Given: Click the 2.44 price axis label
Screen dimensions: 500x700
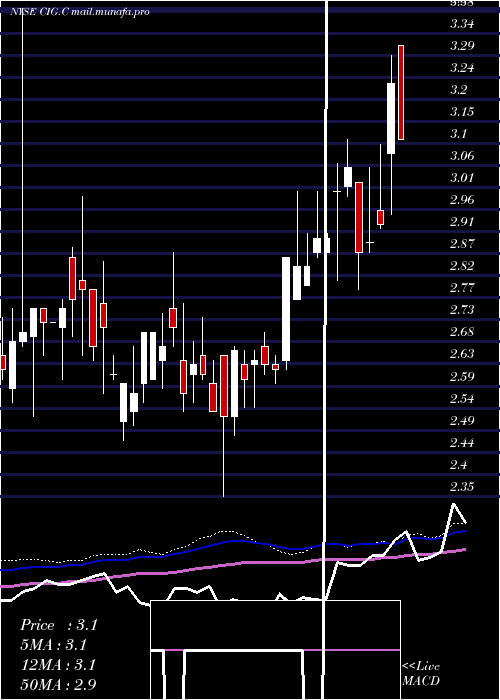Looking at the screenshot, I should pos(462,442).
